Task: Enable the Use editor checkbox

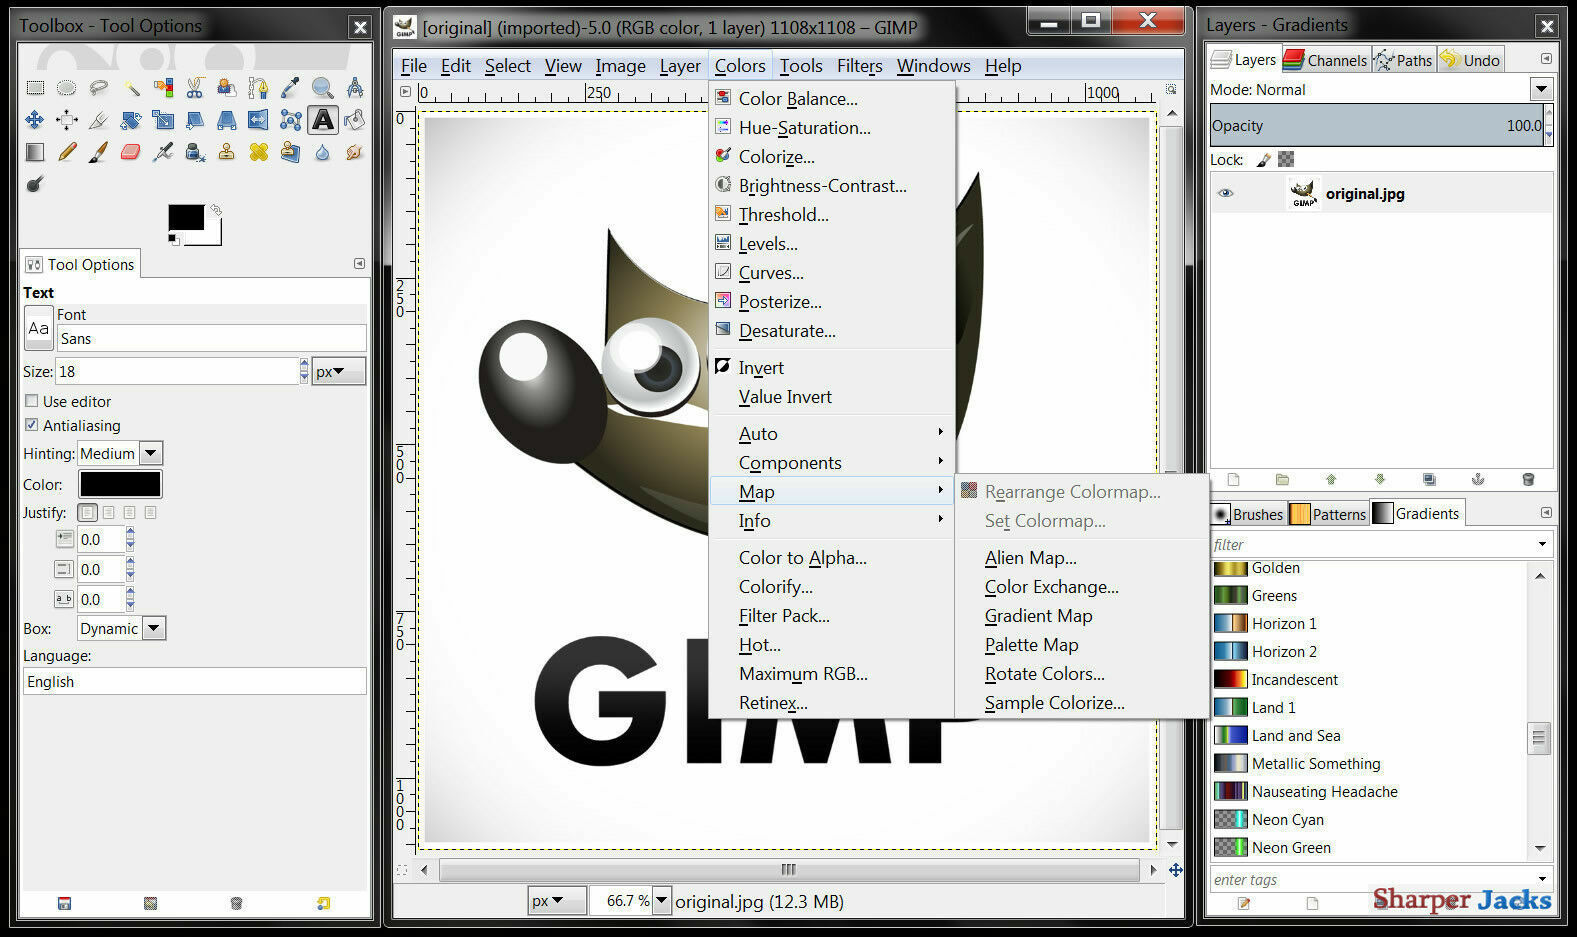Action: [x=31, y=401]
